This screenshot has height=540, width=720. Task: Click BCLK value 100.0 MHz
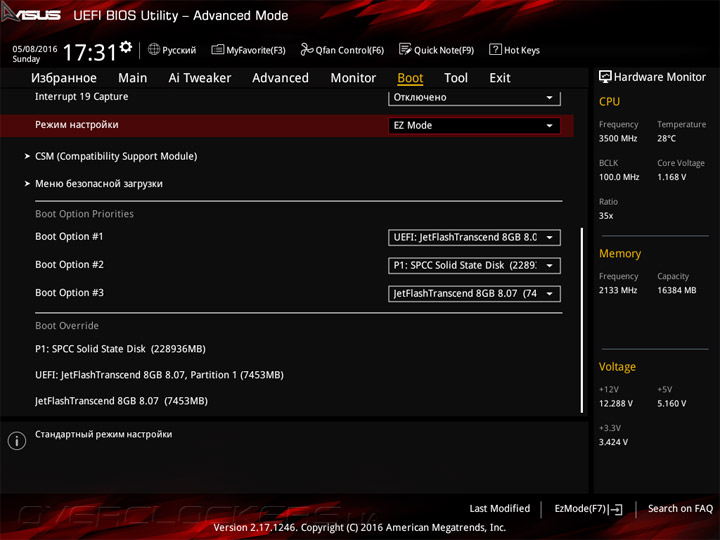click(x=619, y=177)
